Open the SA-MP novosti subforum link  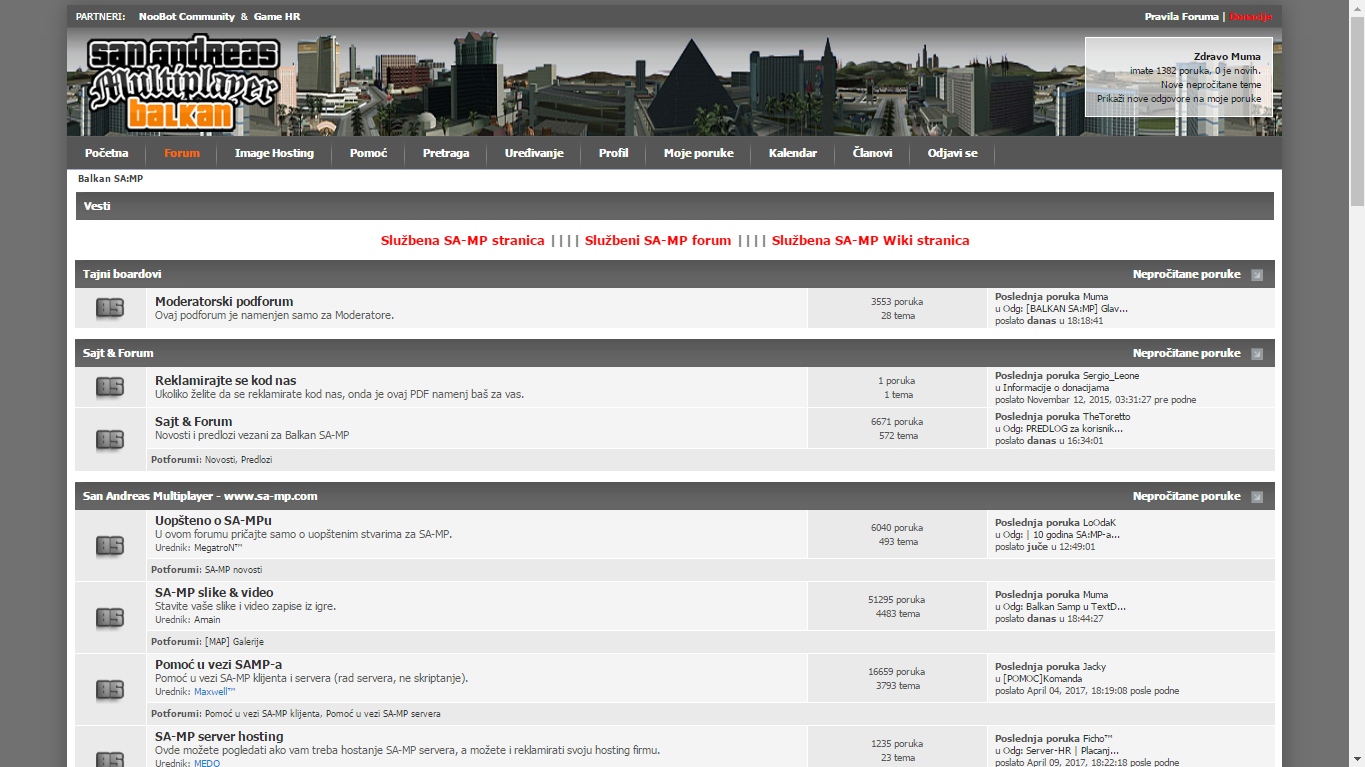[x=233, y=570]
